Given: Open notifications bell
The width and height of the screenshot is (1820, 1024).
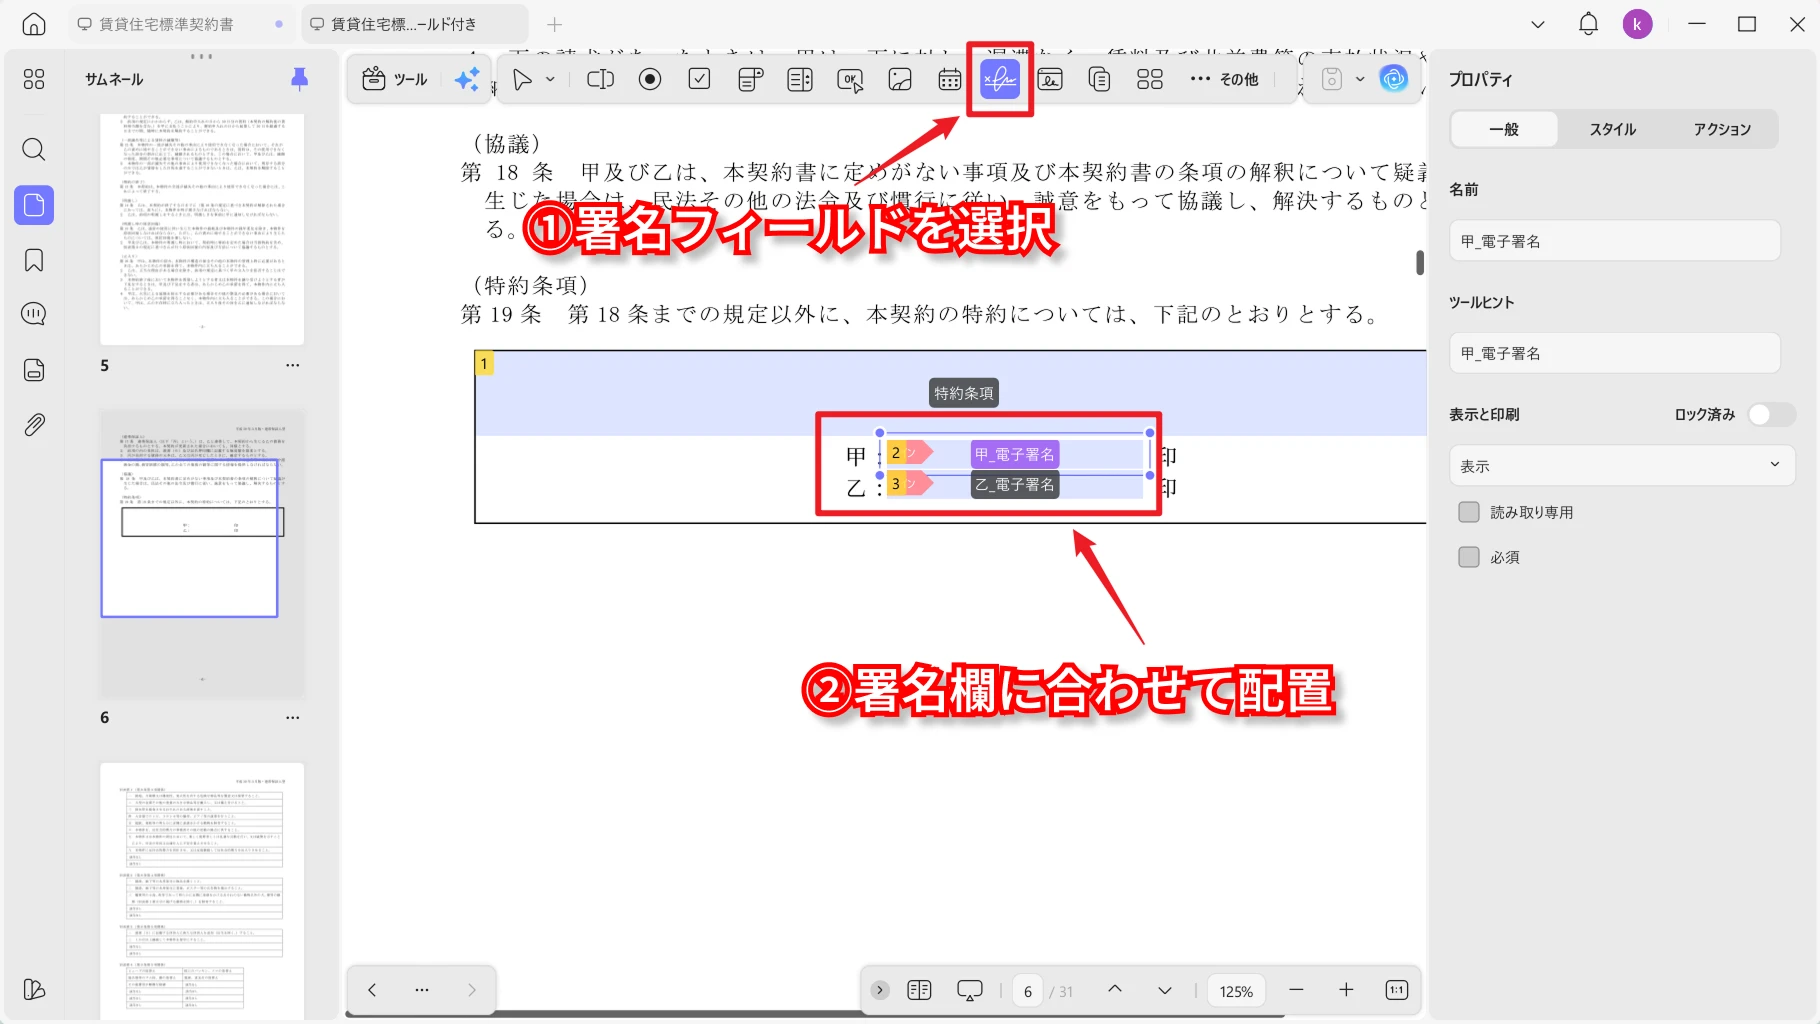Looking at the screenshot, I should (1588, 24).
